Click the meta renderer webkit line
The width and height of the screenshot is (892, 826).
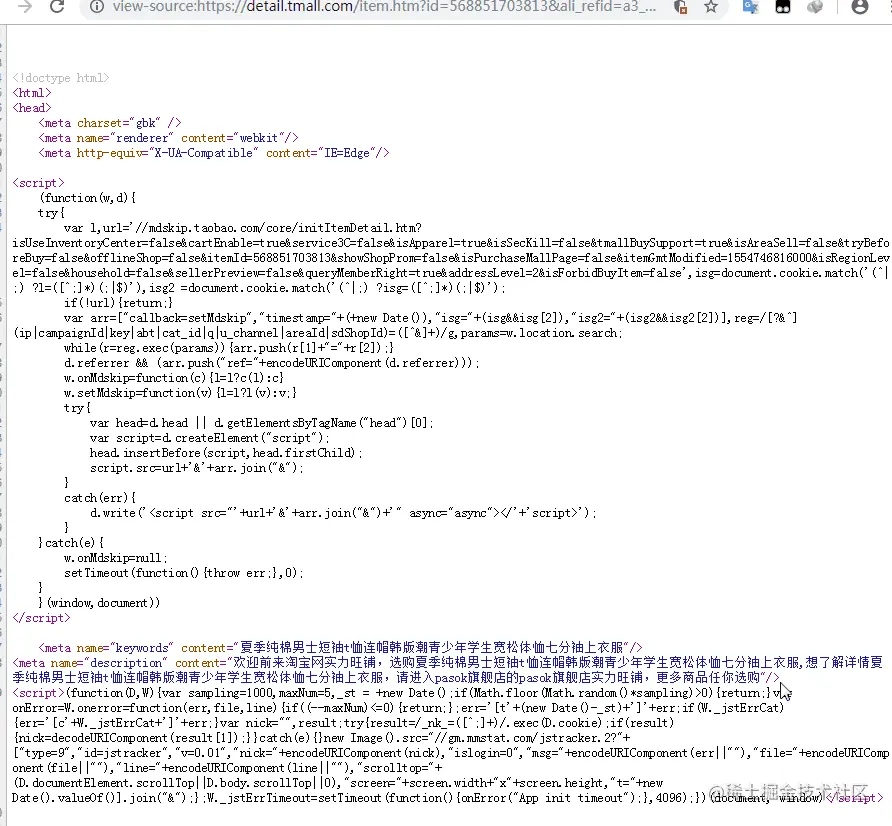point(168,138)
